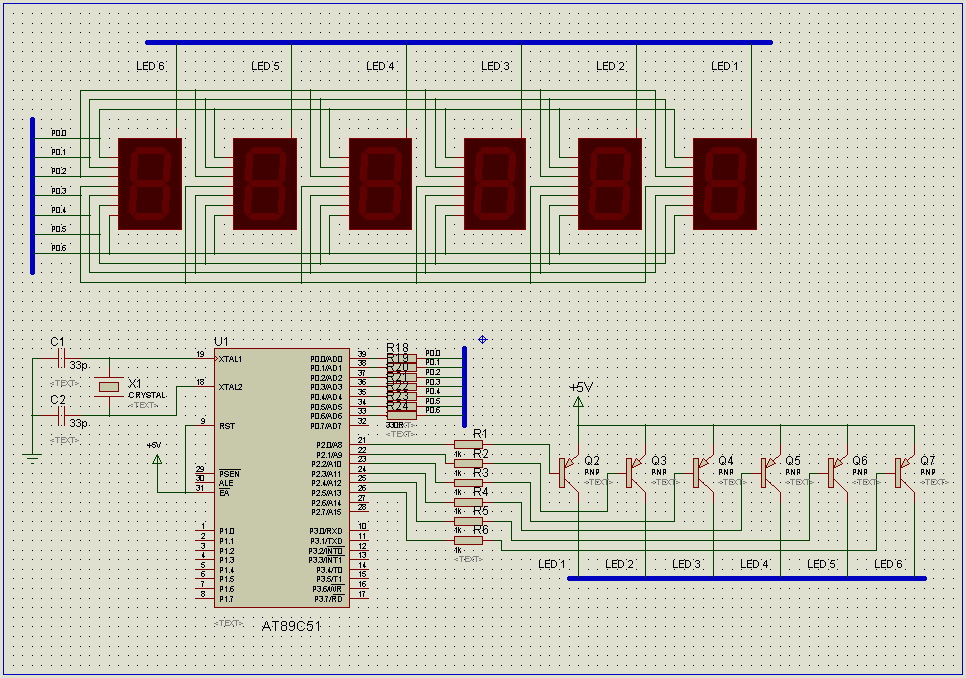Viewport: 966px width, 678px height.
Task: Click the +5V power terminal above transistors
Action: (x=578, y=401)
